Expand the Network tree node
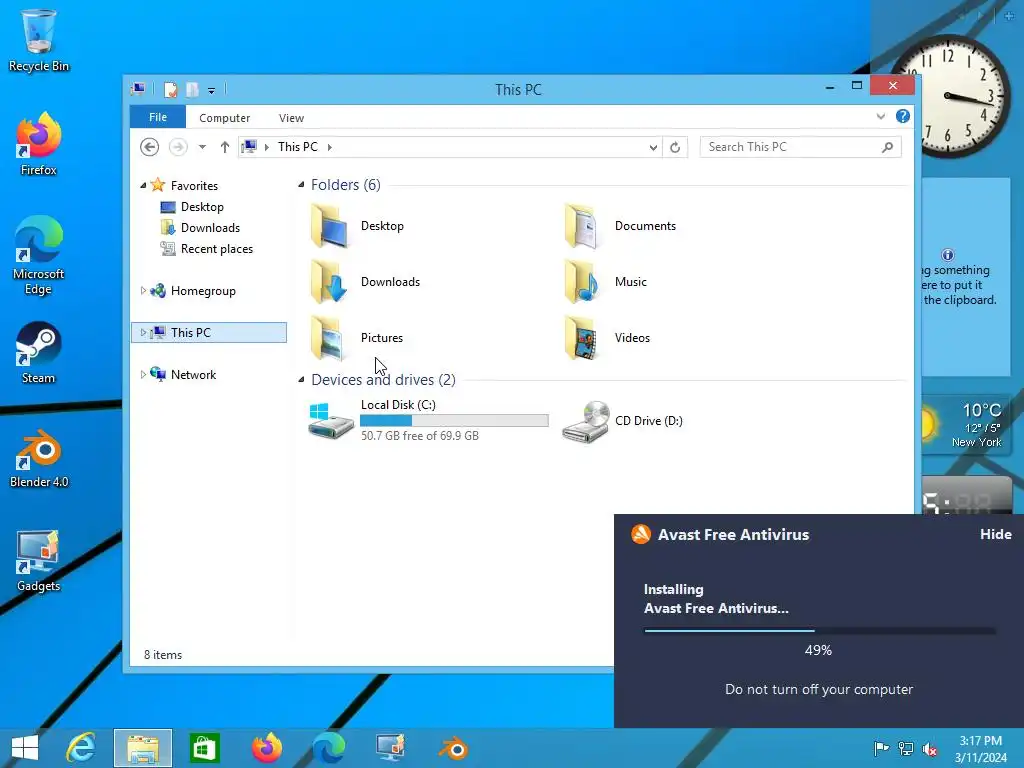The image size is (1024, 768). point(143,374)
